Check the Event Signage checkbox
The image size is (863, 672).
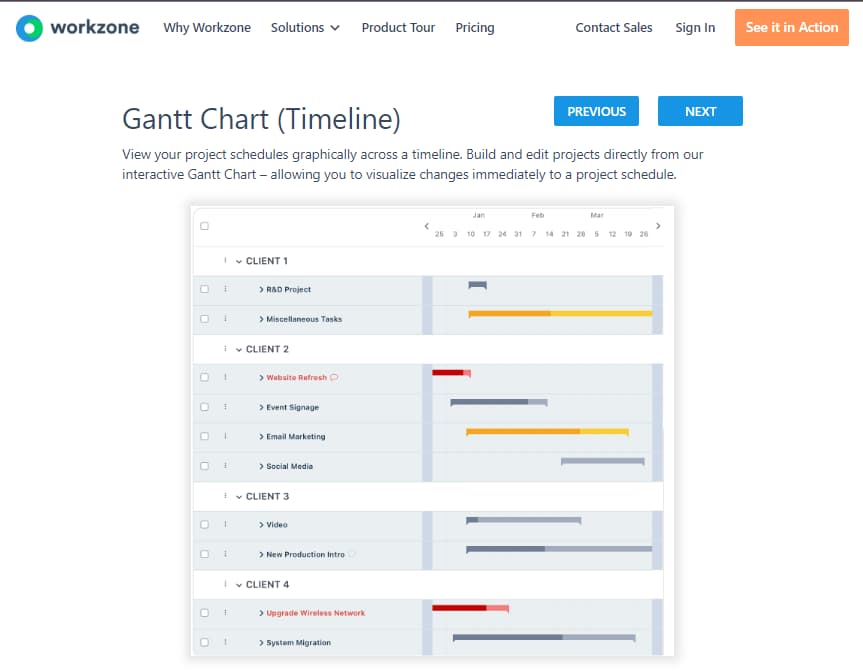[x=205, y=407]
